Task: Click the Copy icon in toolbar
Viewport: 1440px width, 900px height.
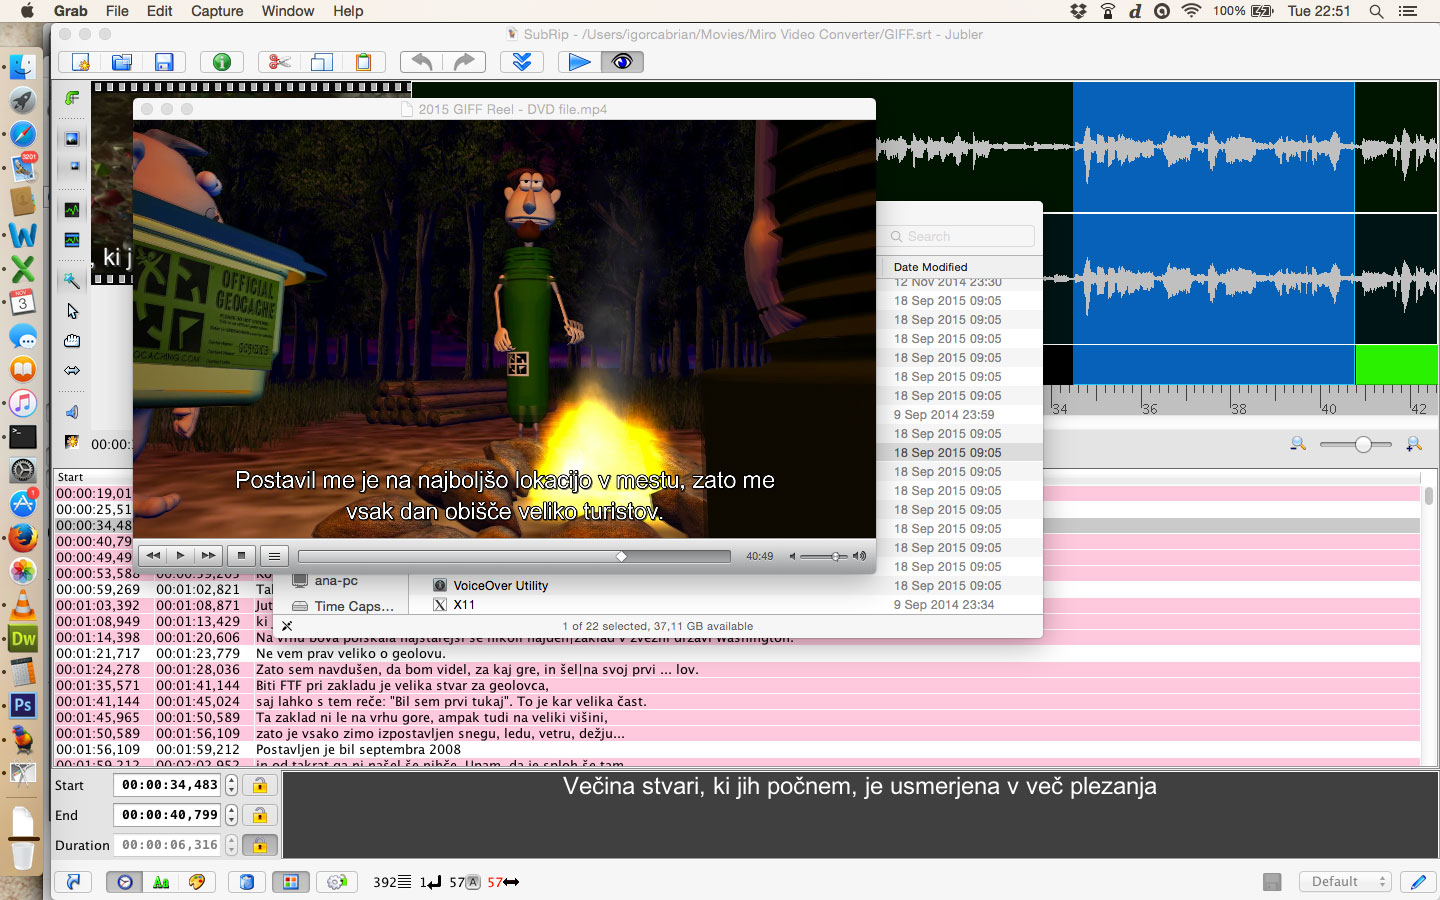Action: (321, 62)
